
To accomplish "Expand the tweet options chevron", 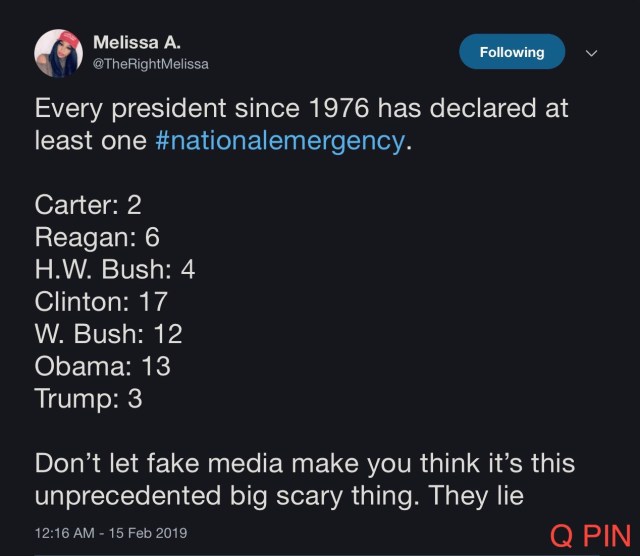I will click(591, 53).
